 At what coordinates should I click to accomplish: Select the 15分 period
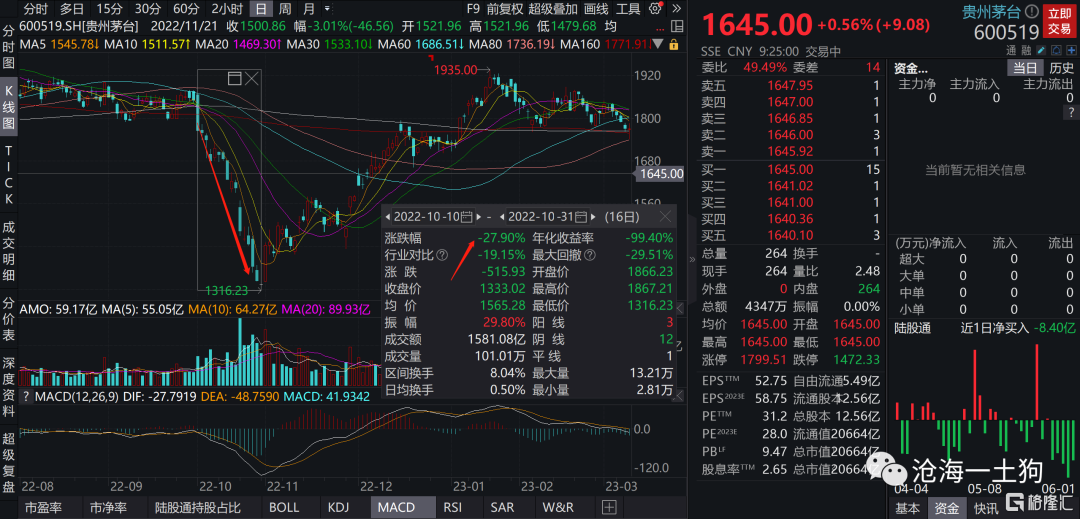[109, 10]
